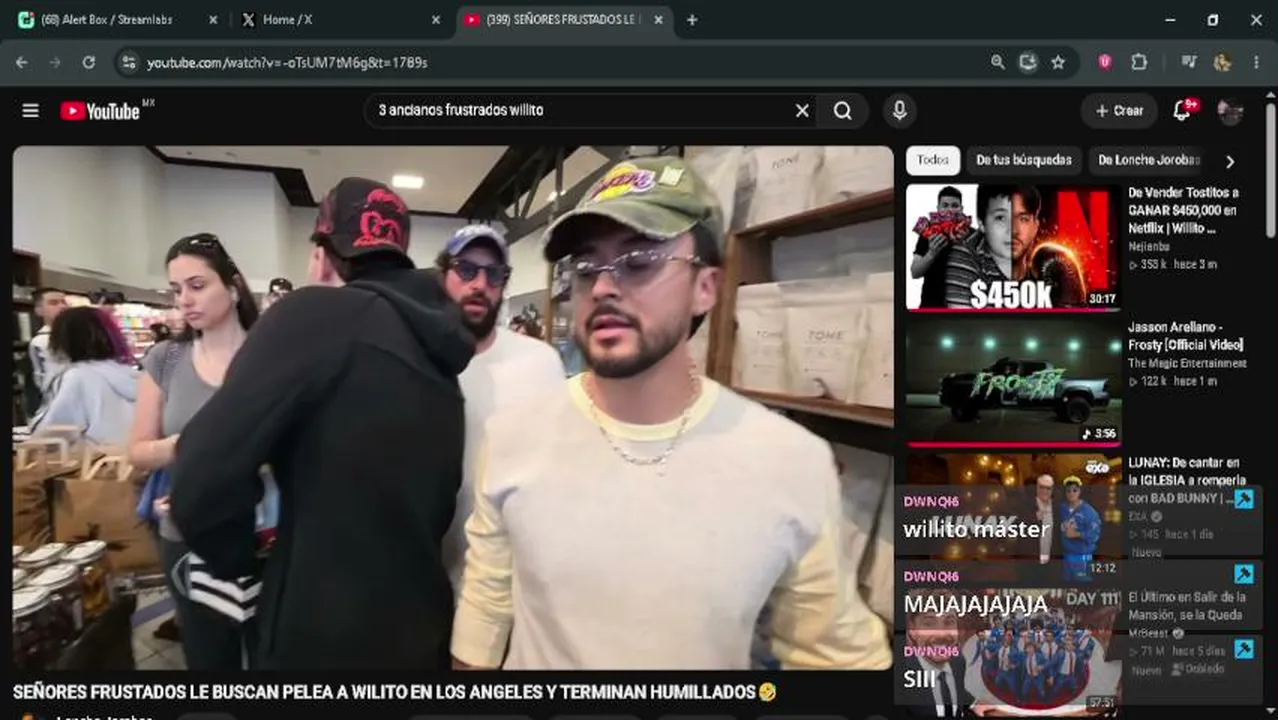The height and width of the screenshot is (720, 1278).
Task: Close the Home / X tab
Action: 436,20
